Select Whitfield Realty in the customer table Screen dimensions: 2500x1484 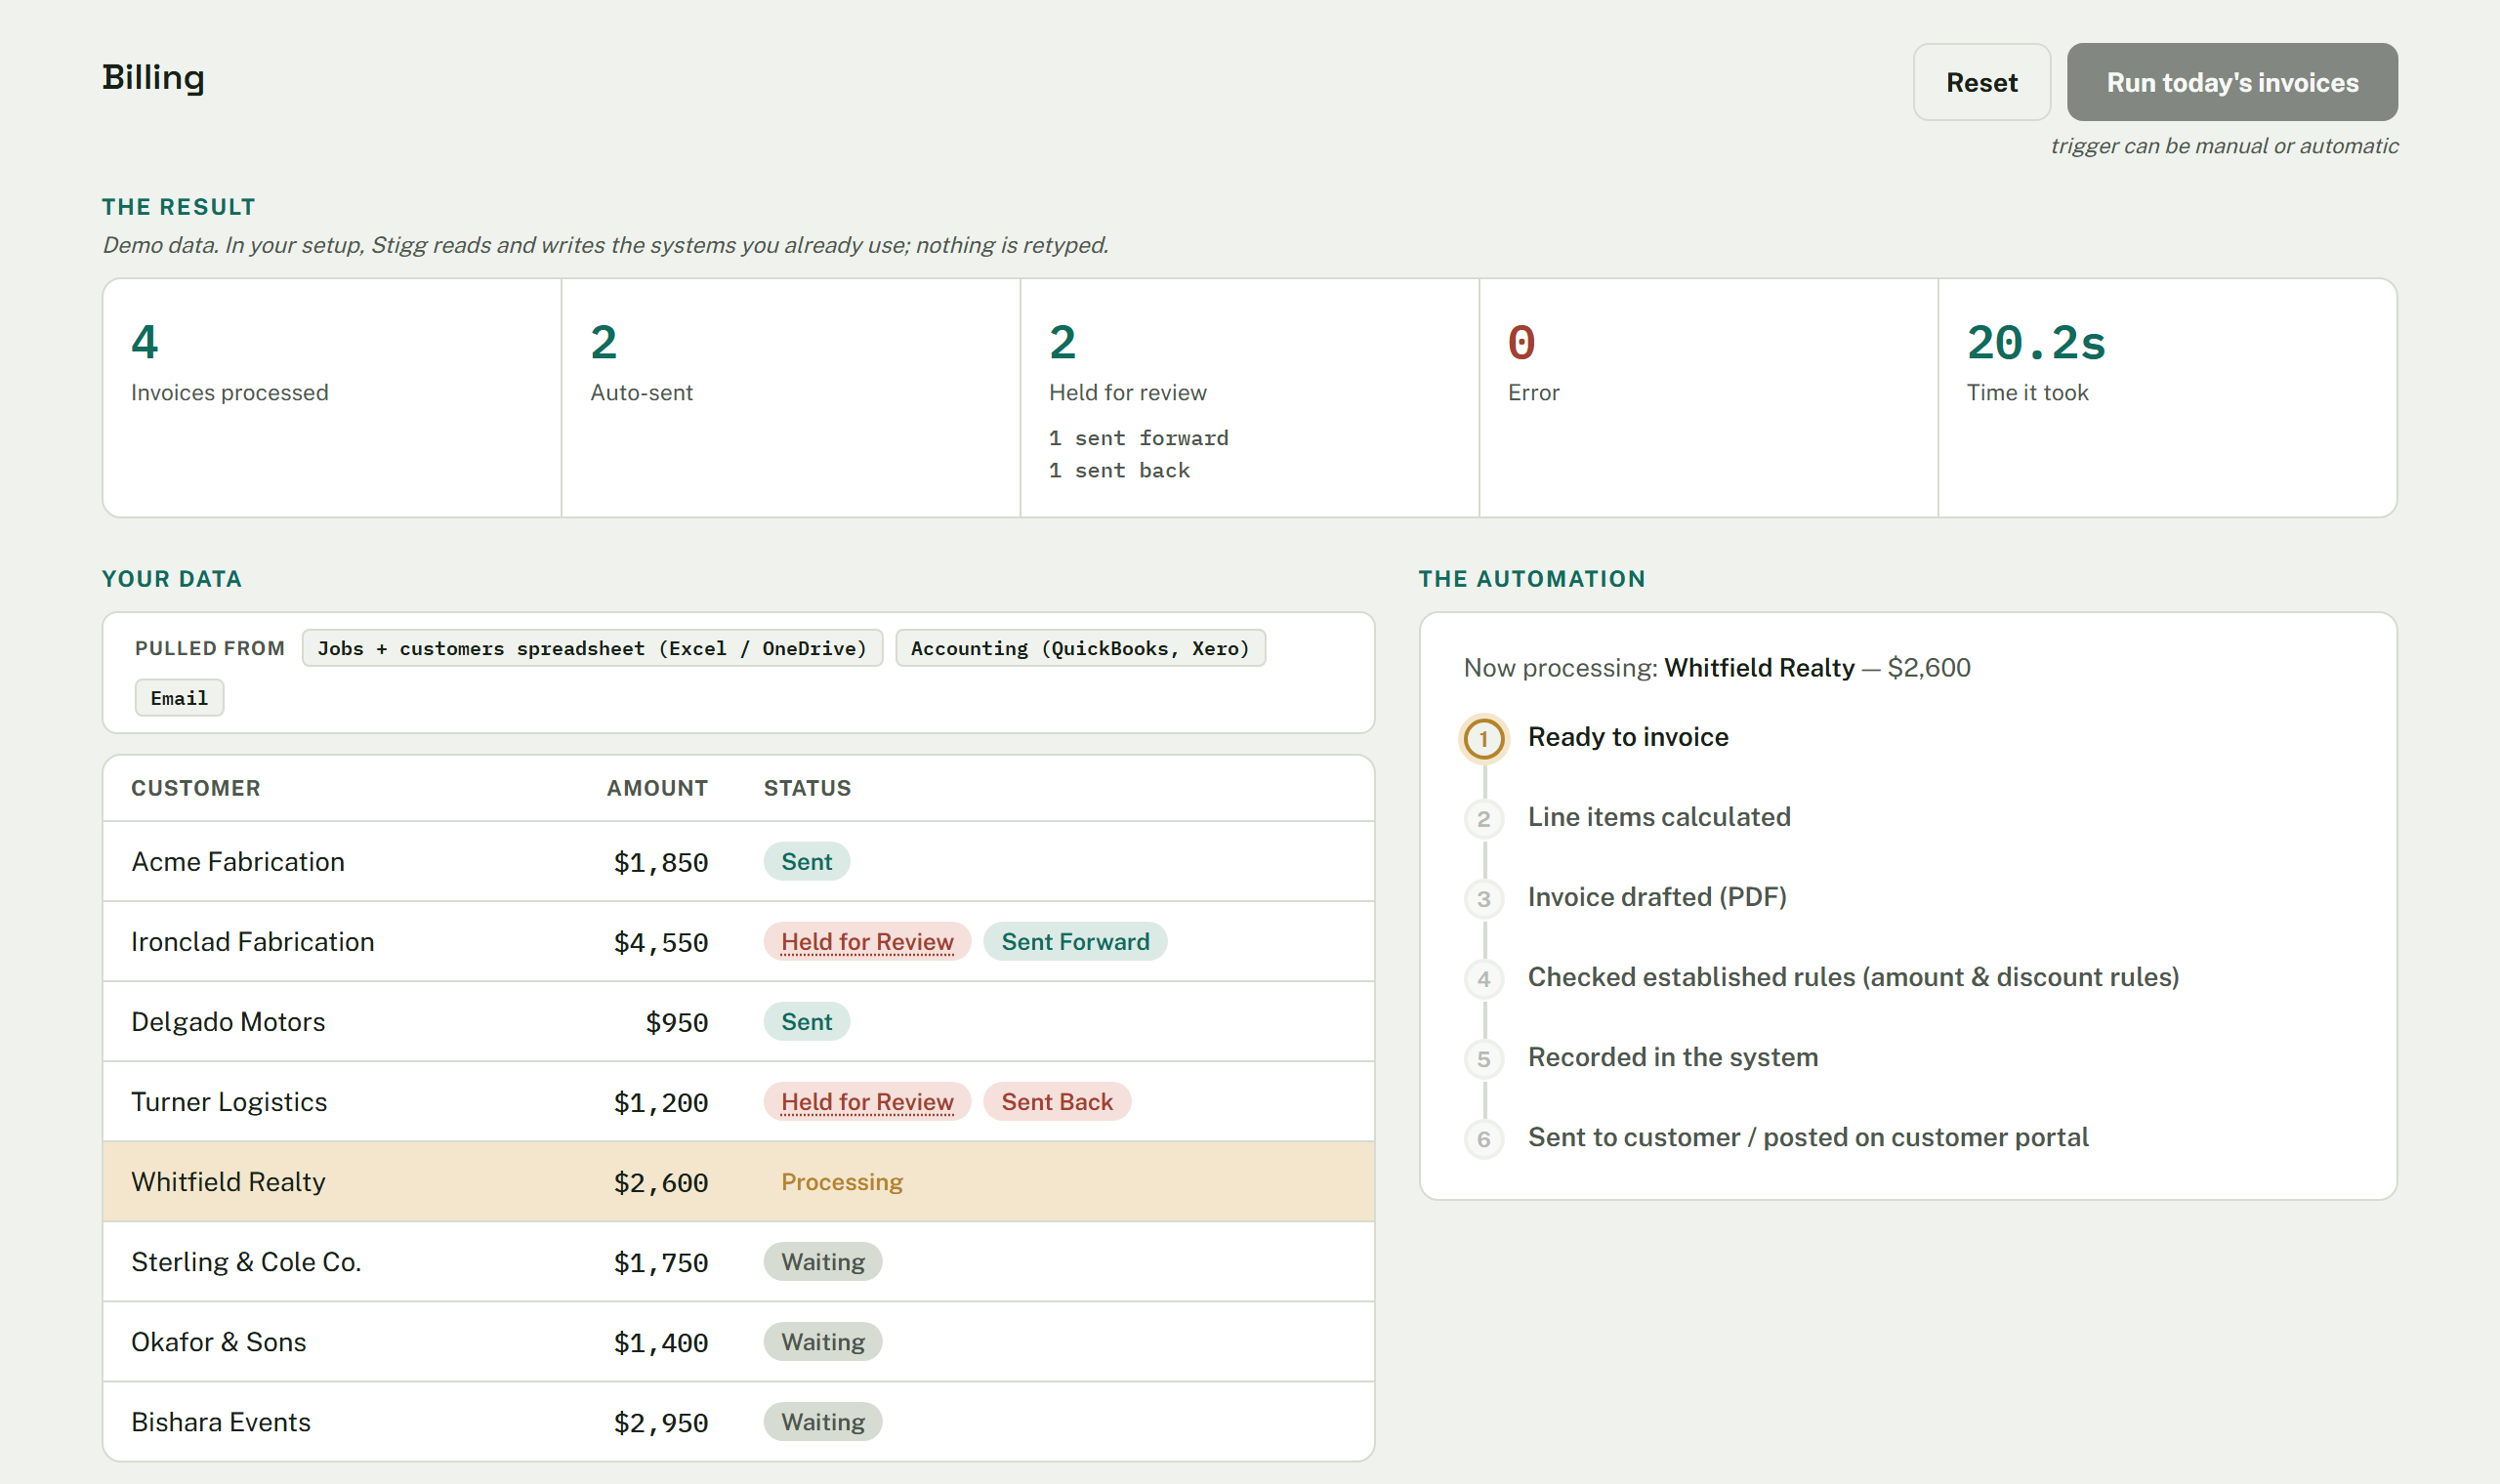228,1182
